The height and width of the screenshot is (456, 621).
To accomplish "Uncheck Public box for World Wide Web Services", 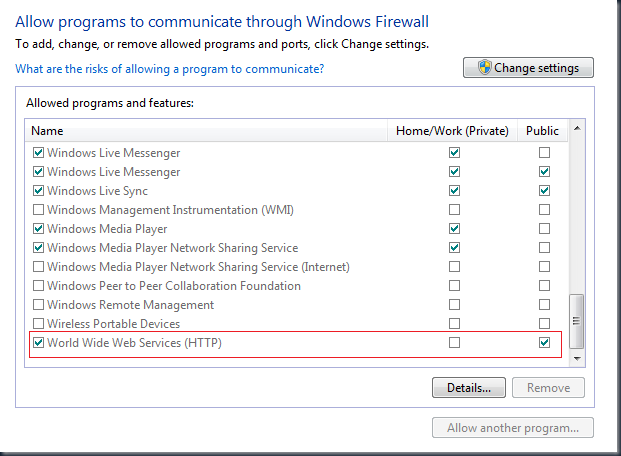I will [x=544, y=343].
